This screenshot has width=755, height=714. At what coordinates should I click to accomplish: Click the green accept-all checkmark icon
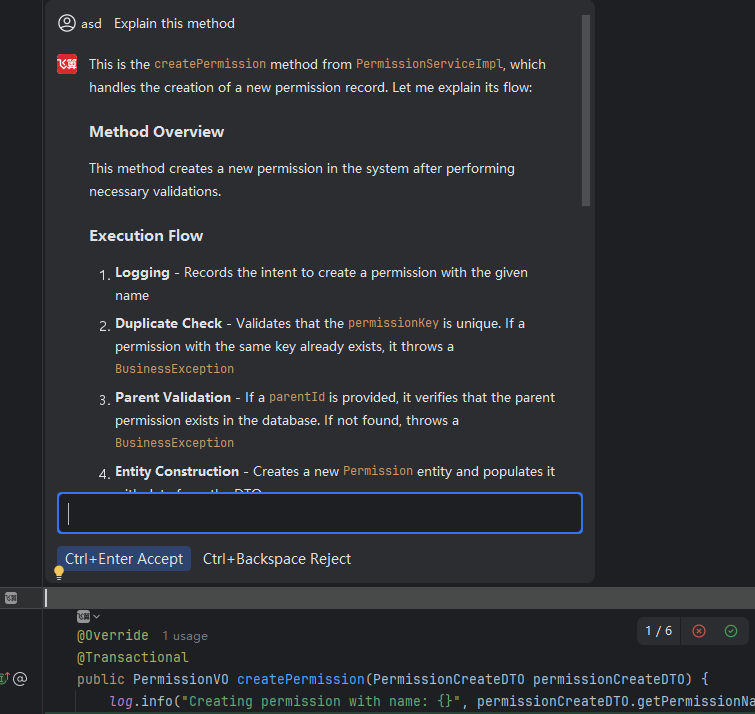[731, 631]
